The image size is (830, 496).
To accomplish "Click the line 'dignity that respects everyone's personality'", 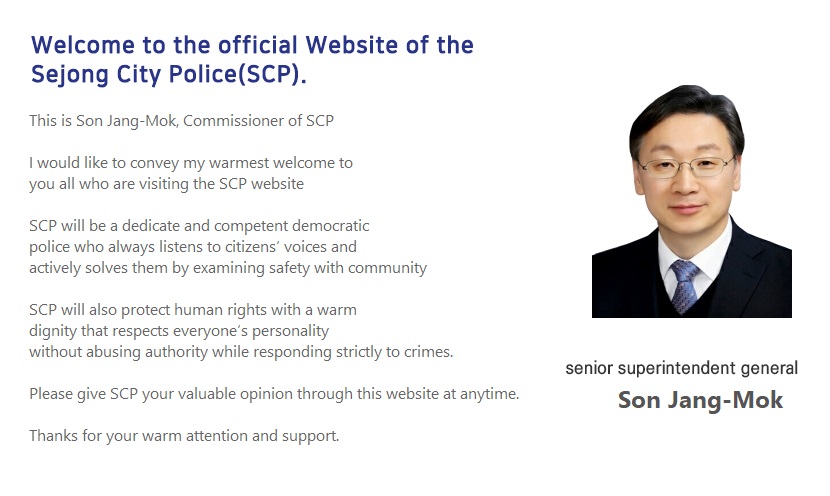I will tap(179, 331).
